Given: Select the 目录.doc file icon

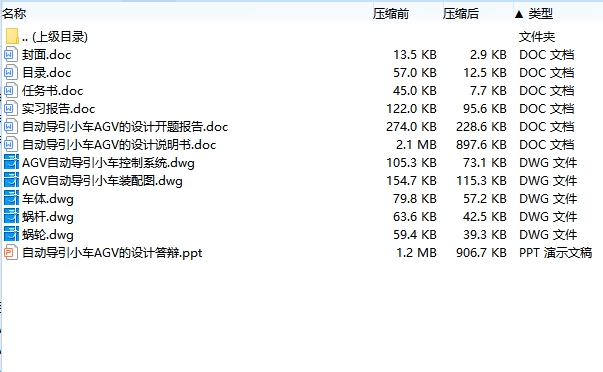Looking at the screenshot, I should 10,73.
